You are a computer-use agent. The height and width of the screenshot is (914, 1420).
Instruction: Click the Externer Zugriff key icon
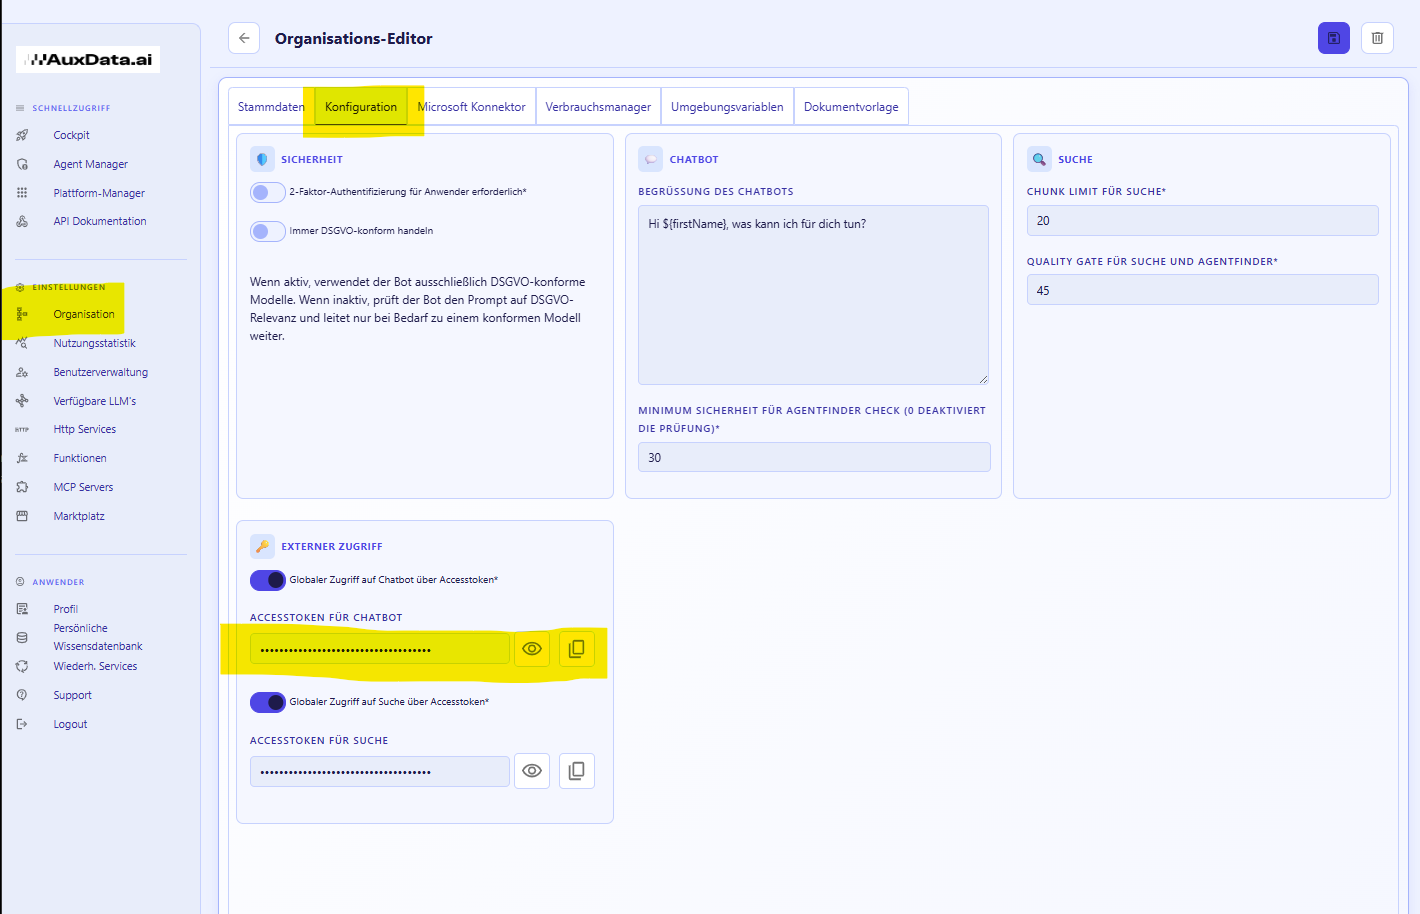click(x=262, y=546)
